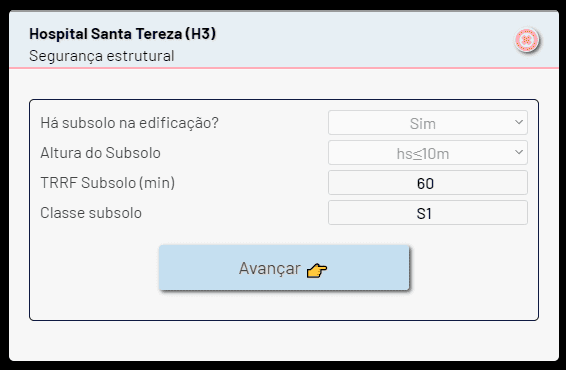
Task: Click the Avançar button
Action: 284,267
